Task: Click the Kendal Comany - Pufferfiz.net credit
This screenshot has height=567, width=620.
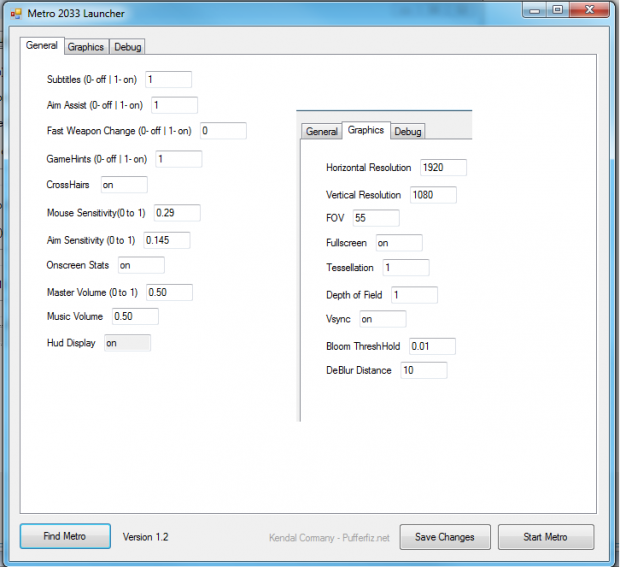Action: coord(329,538)
